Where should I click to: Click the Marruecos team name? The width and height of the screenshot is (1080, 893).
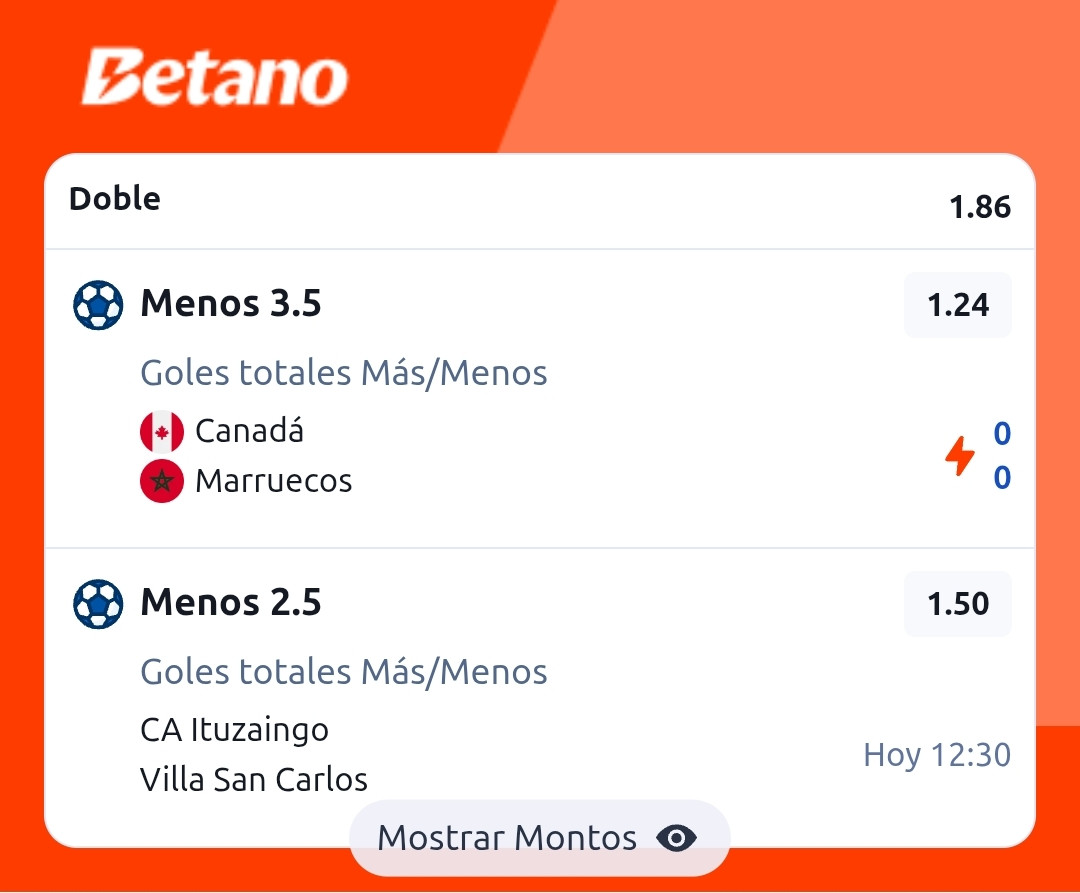(x=273, y=481)
